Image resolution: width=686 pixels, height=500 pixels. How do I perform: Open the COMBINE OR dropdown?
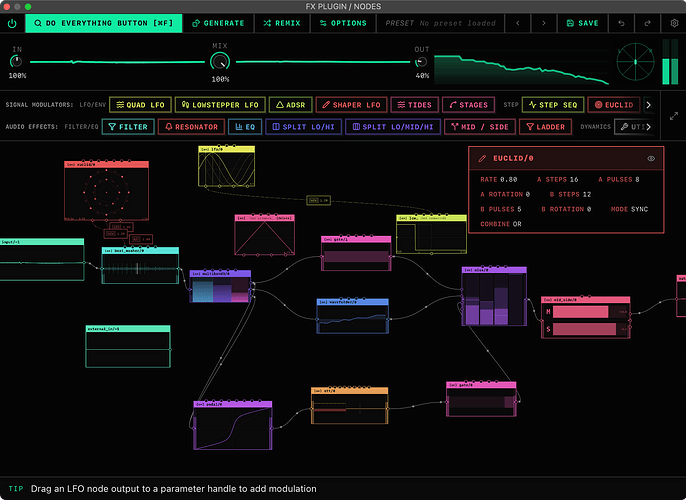[x=501, y=224]
